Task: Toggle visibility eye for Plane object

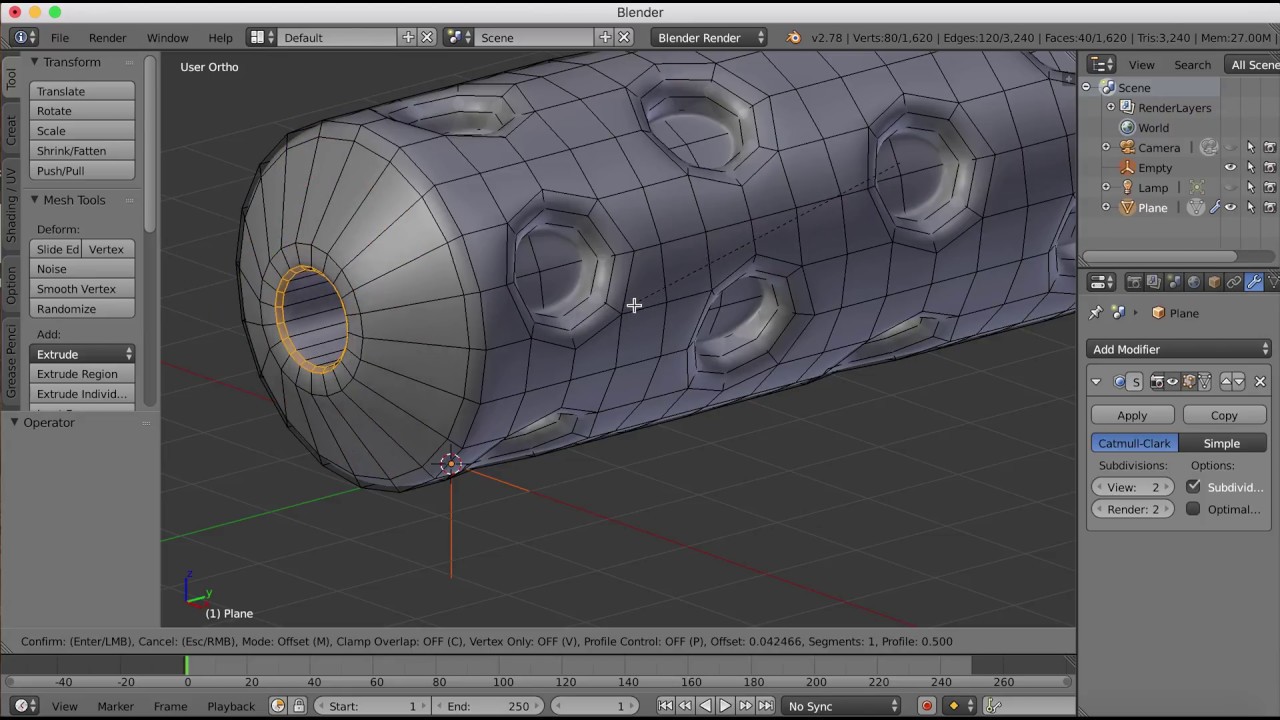Action: tap(1231, 208)
